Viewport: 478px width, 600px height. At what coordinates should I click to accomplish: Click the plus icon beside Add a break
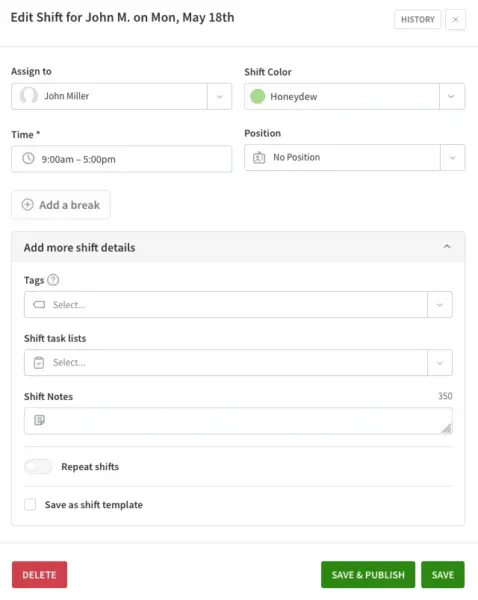28,205
